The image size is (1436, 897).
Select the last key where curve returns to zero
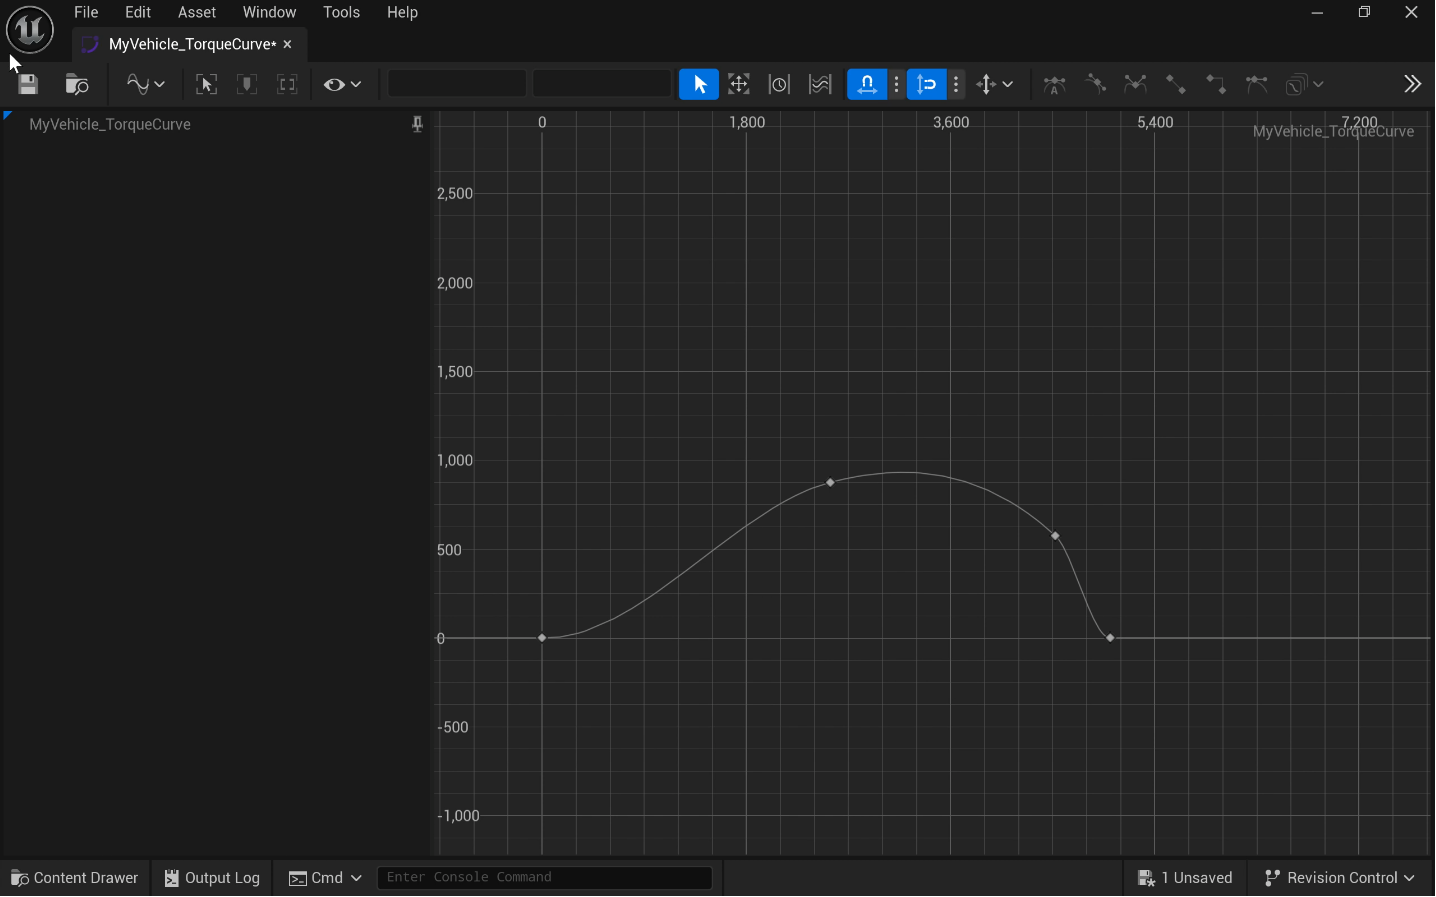point(1110,638)
